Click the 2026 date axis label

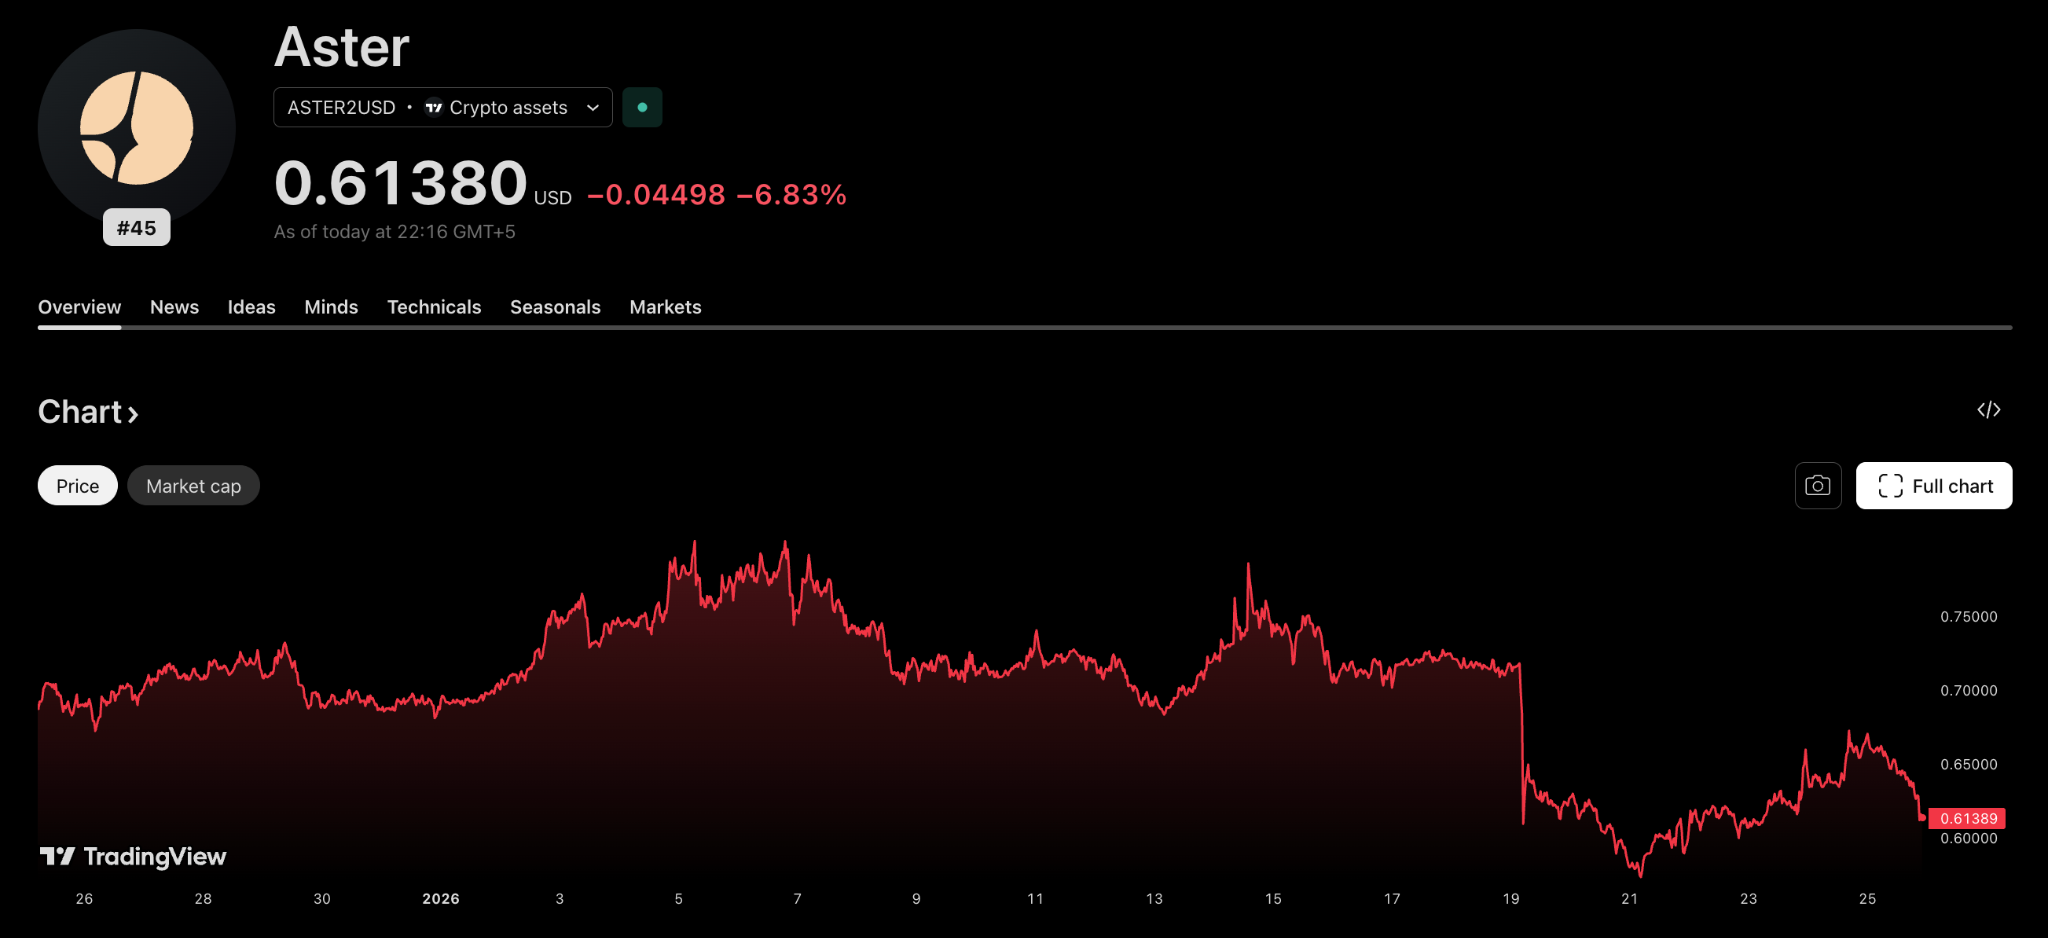click(x=441, y=899)
